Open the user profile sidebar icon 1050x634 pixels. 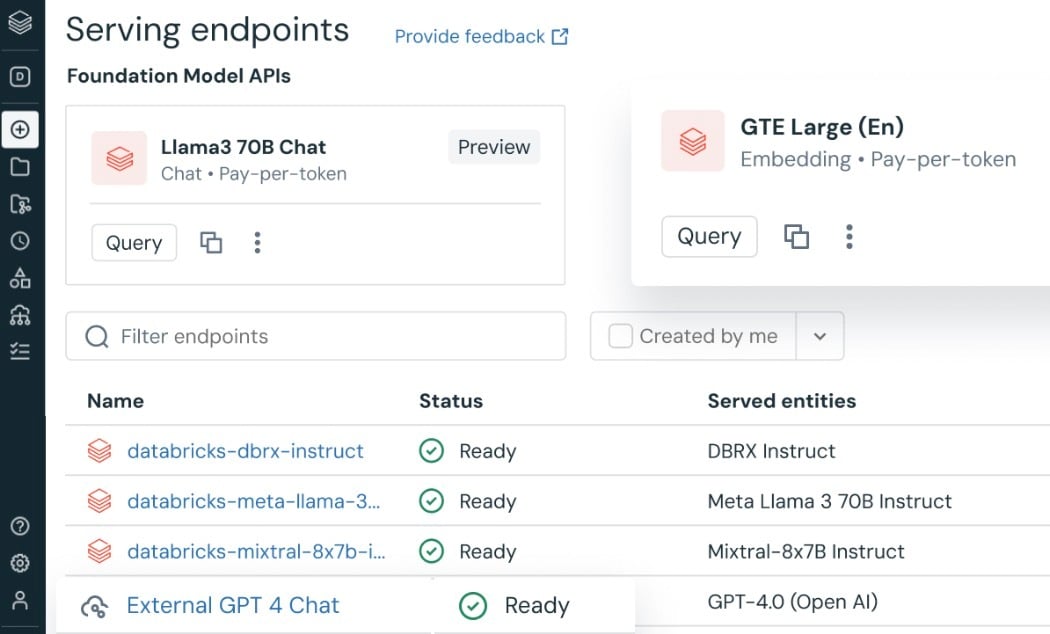coord(20,600)
